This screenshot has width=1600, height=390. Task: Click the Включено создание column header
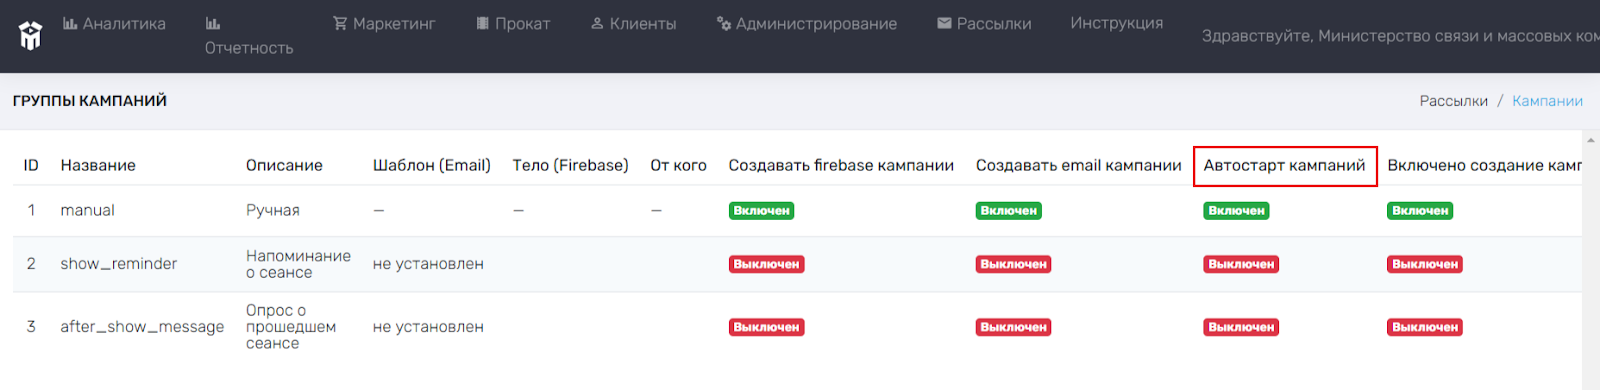(x=1485, y=165)
